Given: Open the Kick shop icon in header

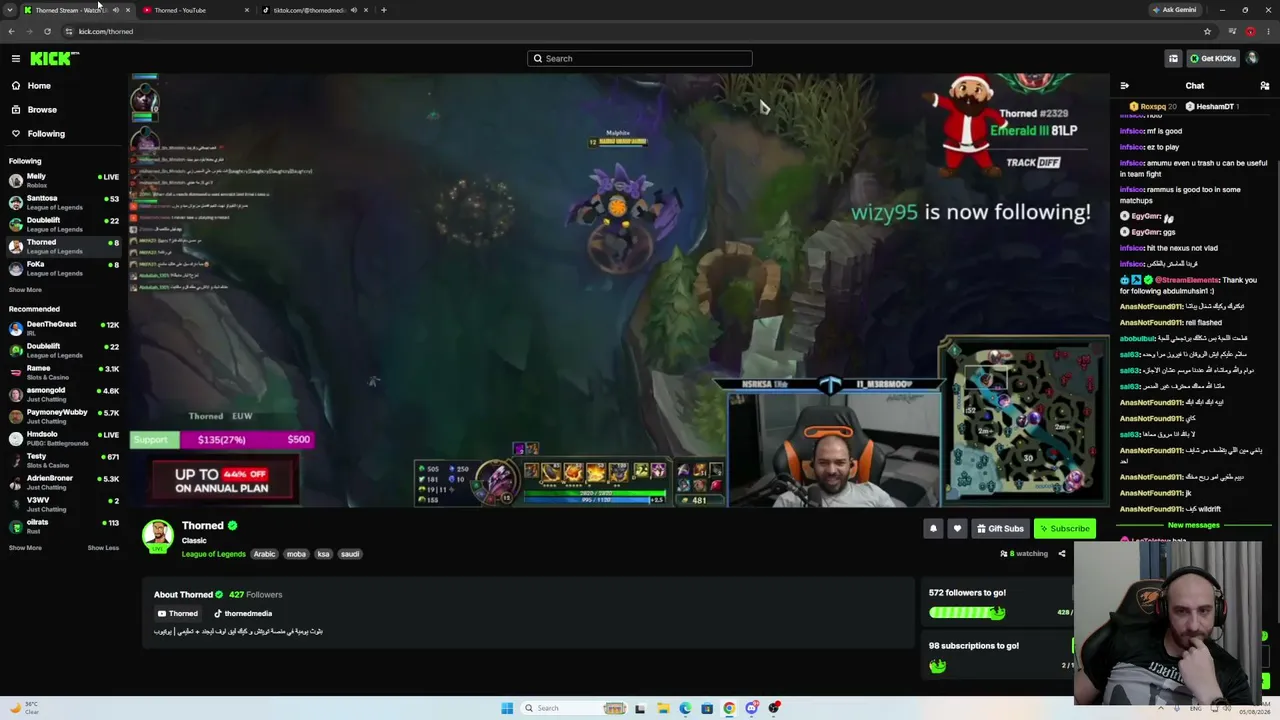Looking at the screenshot, I should [1173, 58].
